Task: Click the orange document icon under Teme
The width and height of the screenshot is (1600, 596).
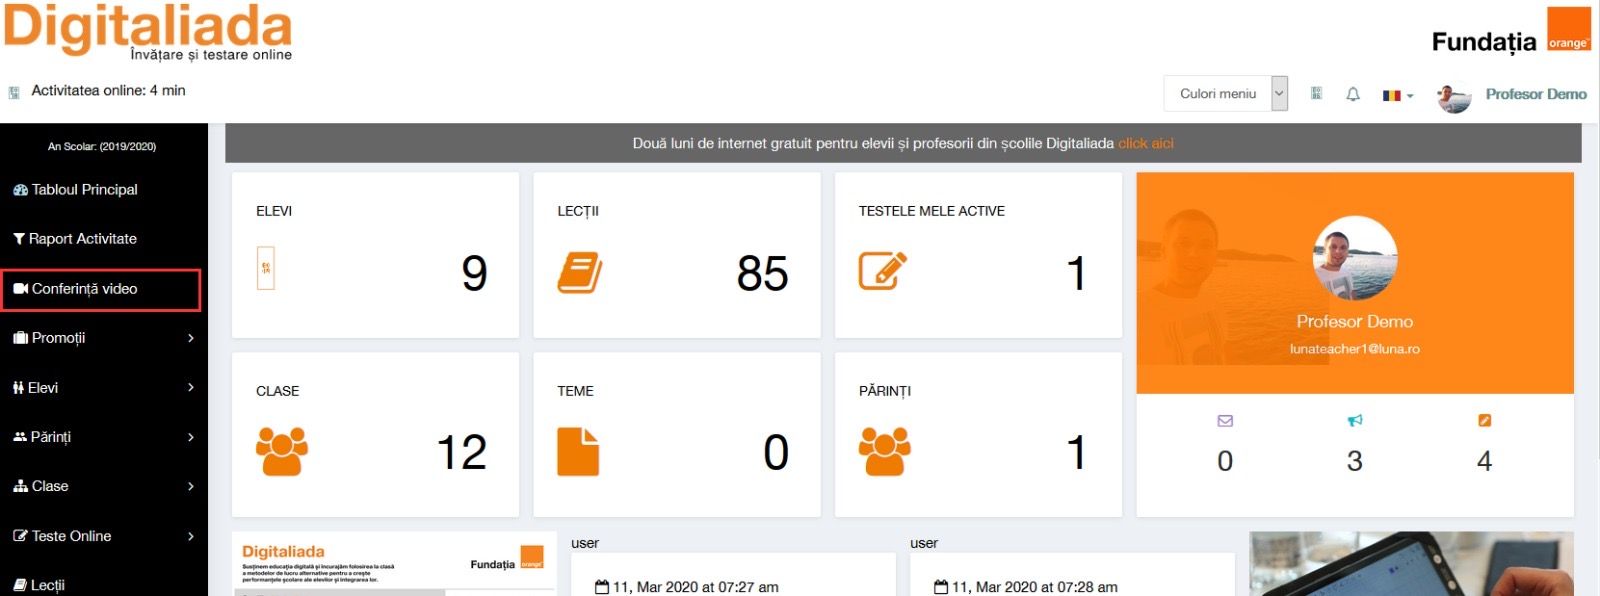Action: [x=578, y=451]
